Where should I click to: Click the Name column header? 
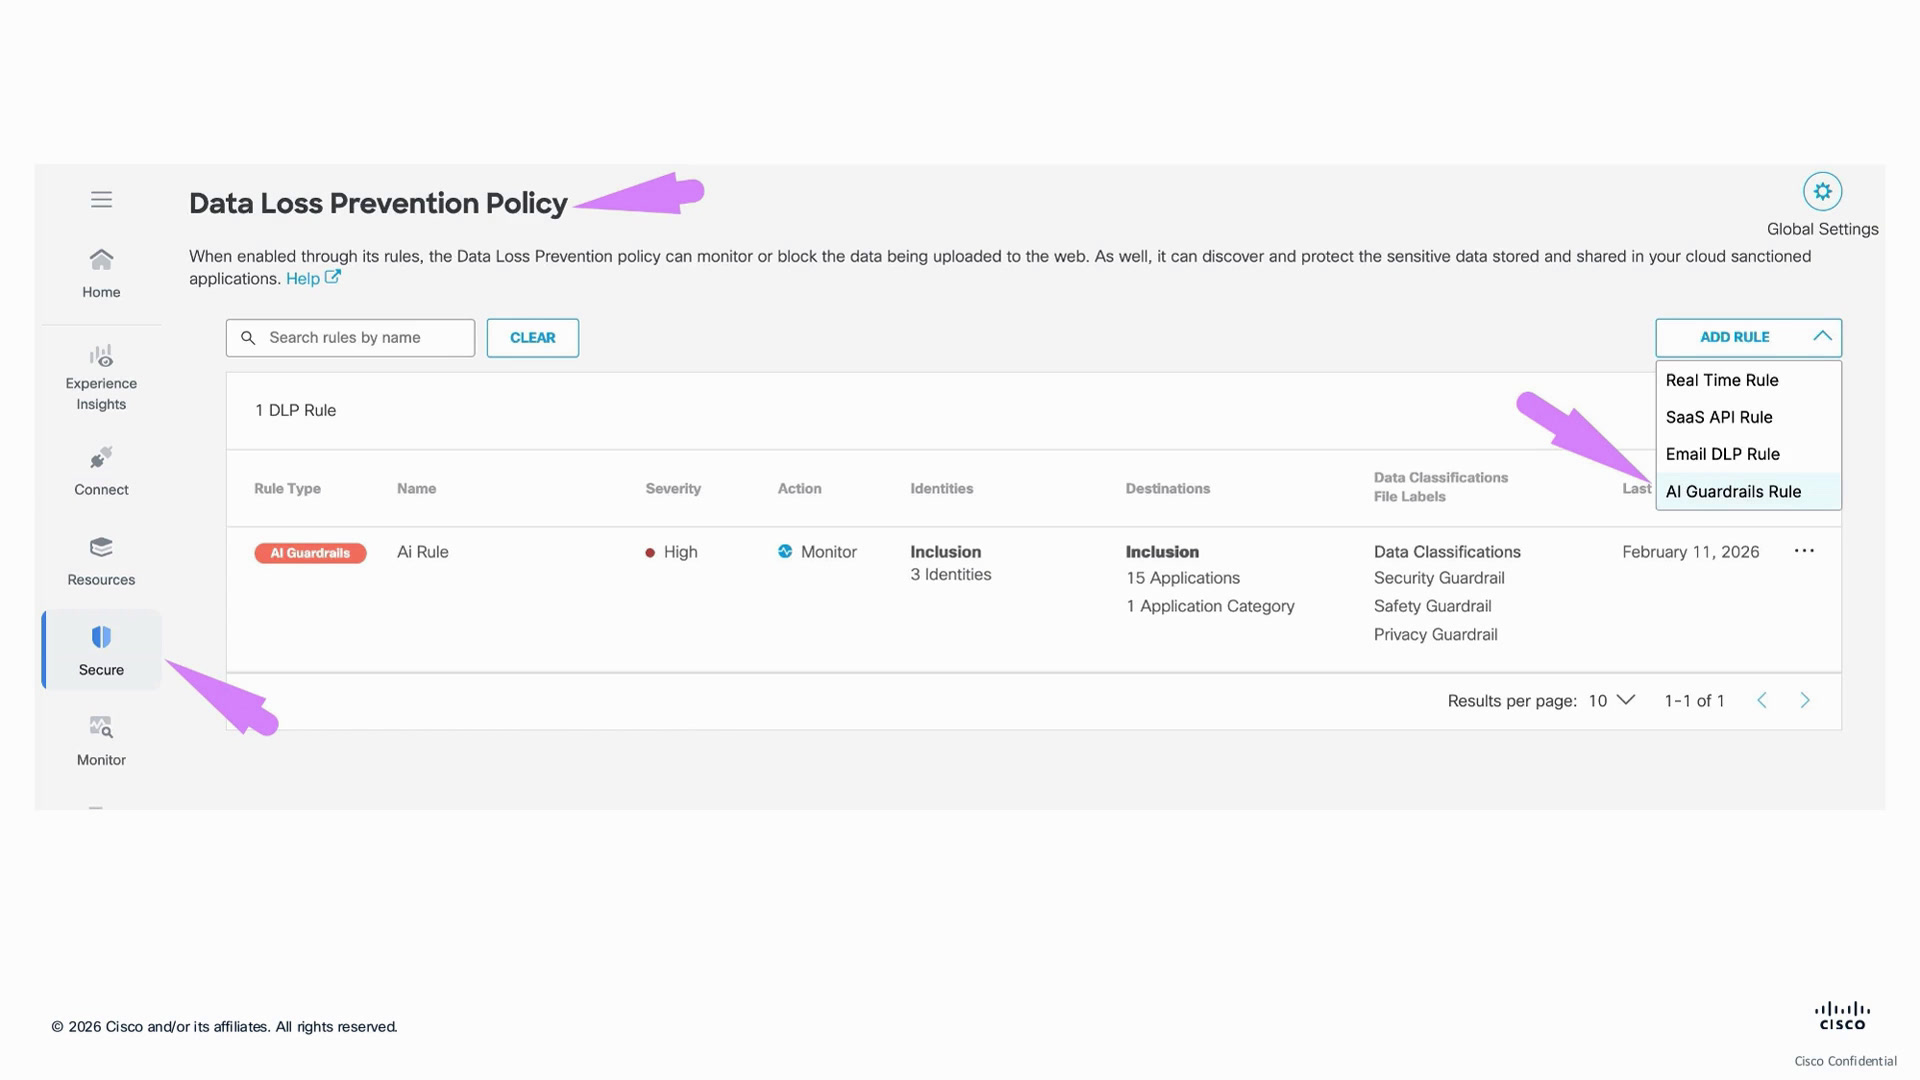(416, 488)
